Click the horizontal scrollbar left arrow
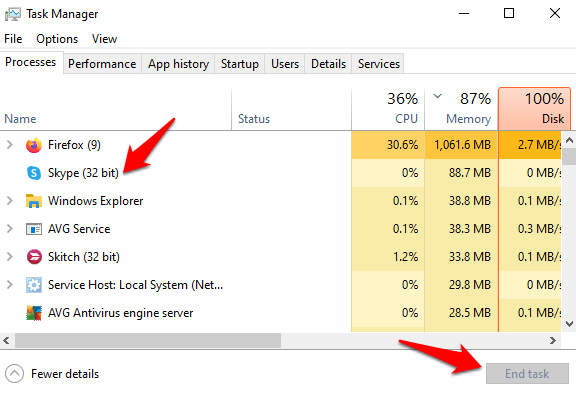The height and width of the screenshot is (394, 576). (x=6, y=340)
